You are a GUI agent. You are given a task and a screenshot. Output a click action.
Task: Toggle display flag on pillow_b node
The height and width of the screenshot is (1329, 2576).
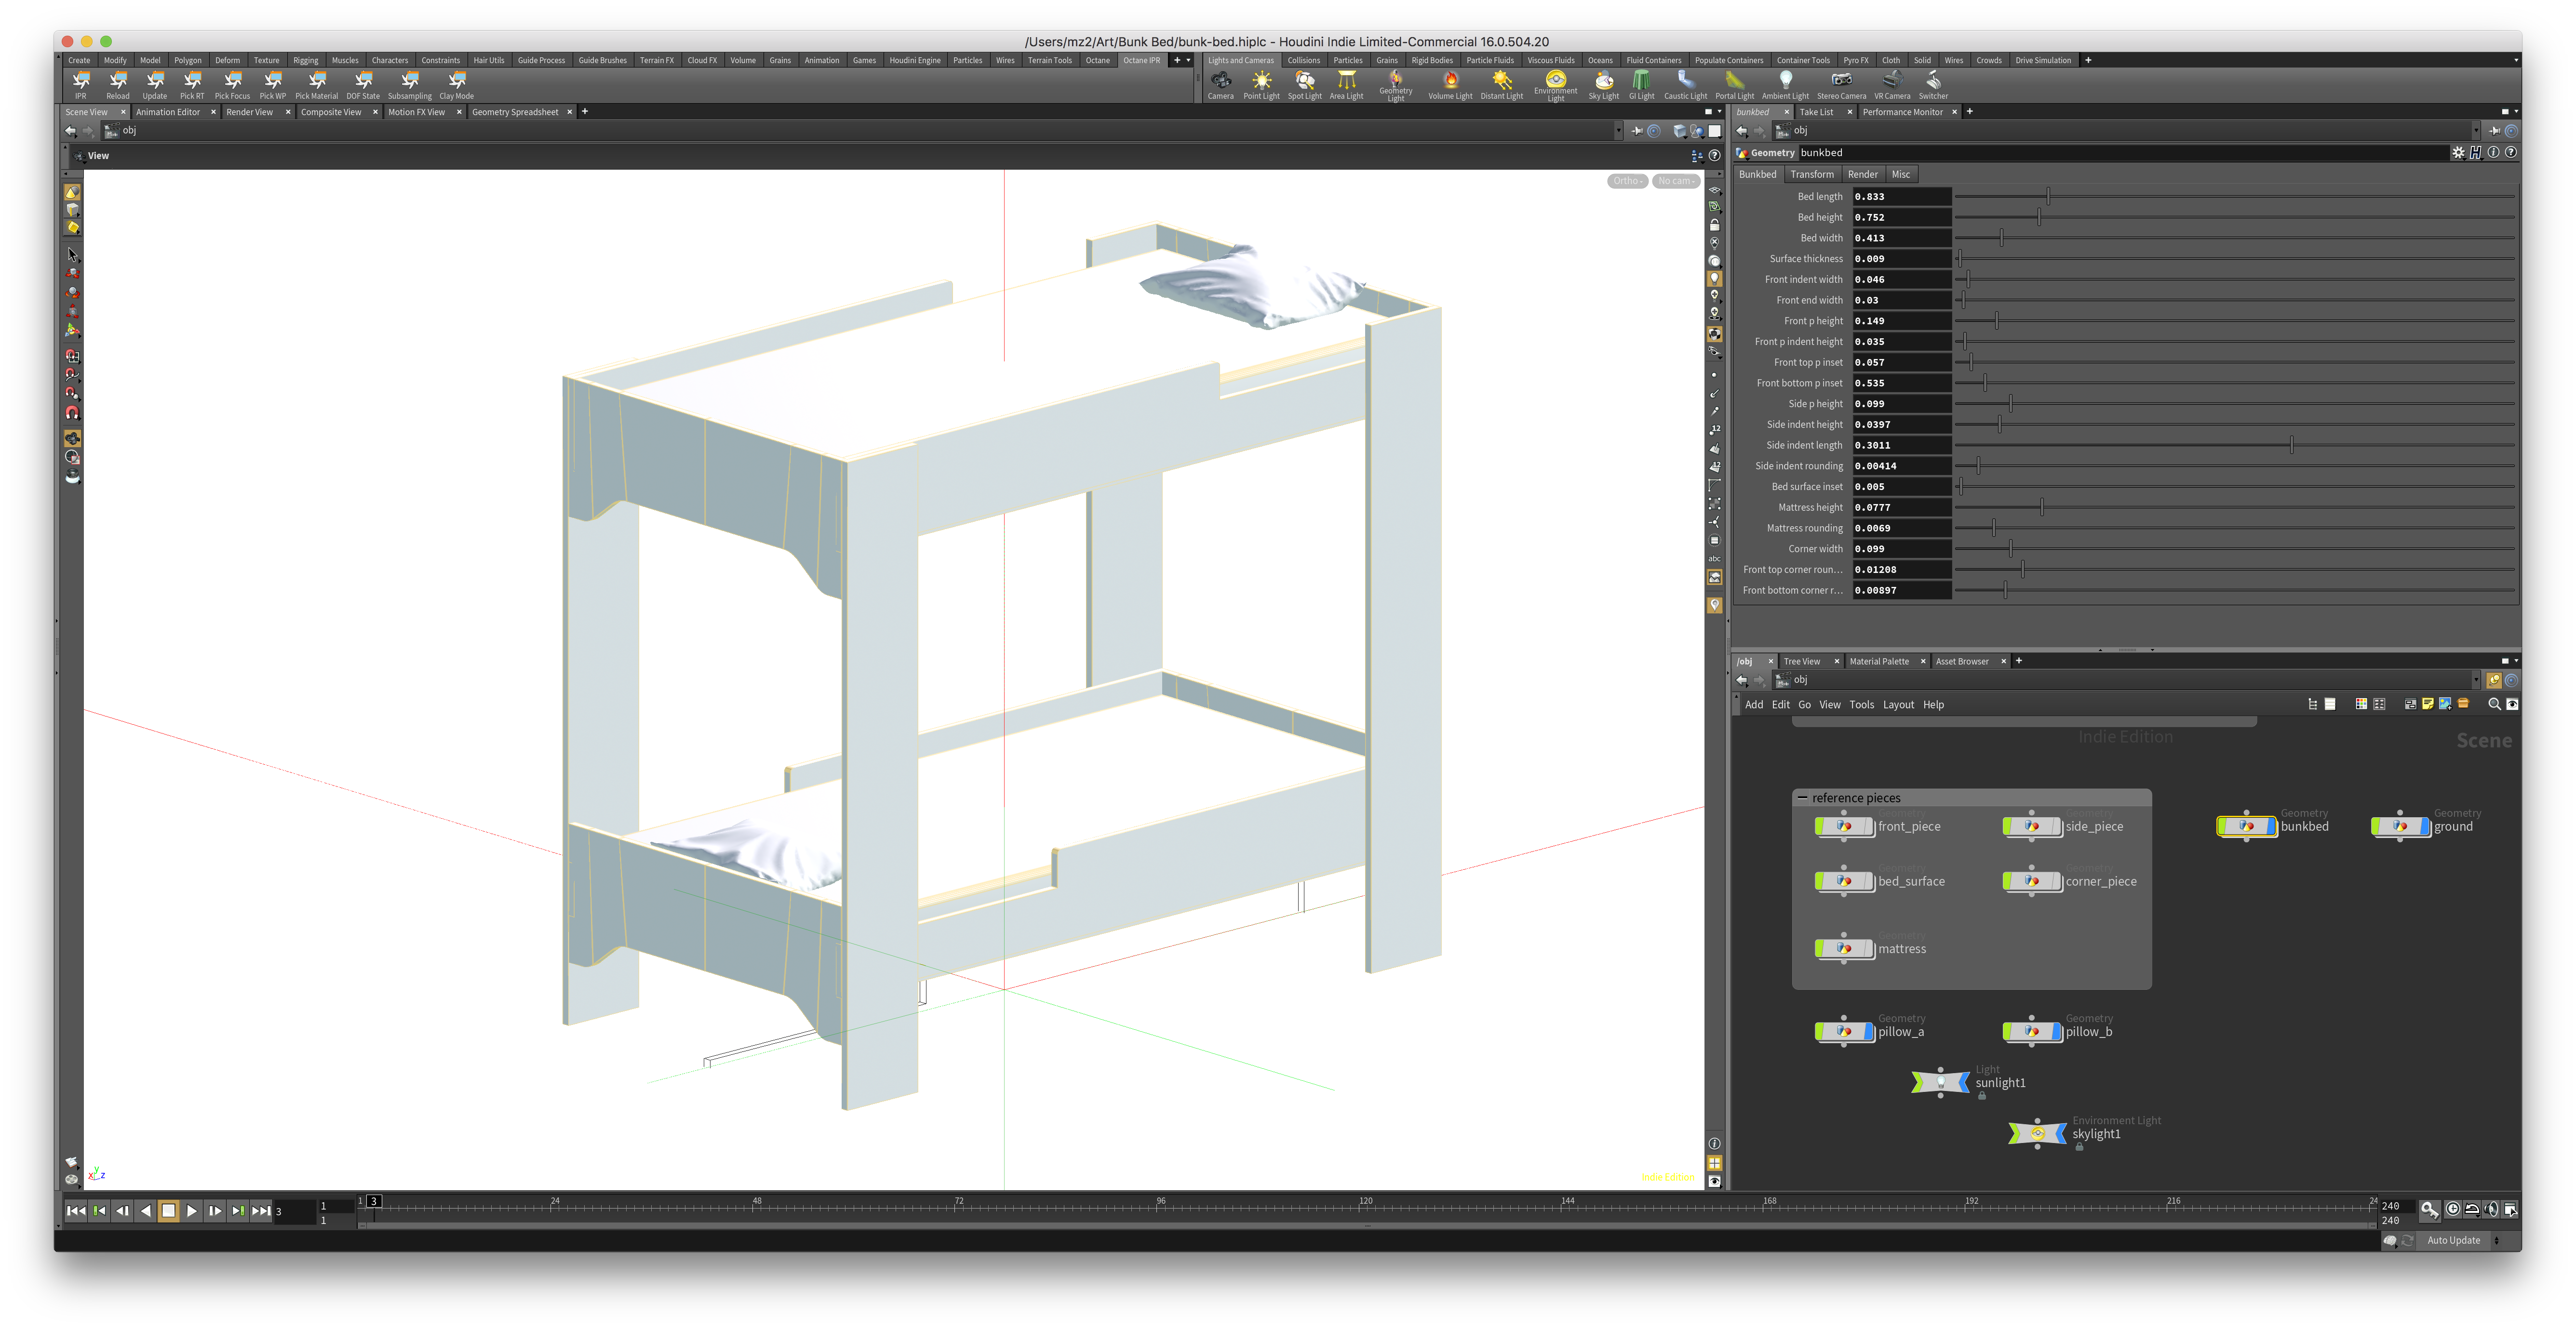tap(2055, 1032)
